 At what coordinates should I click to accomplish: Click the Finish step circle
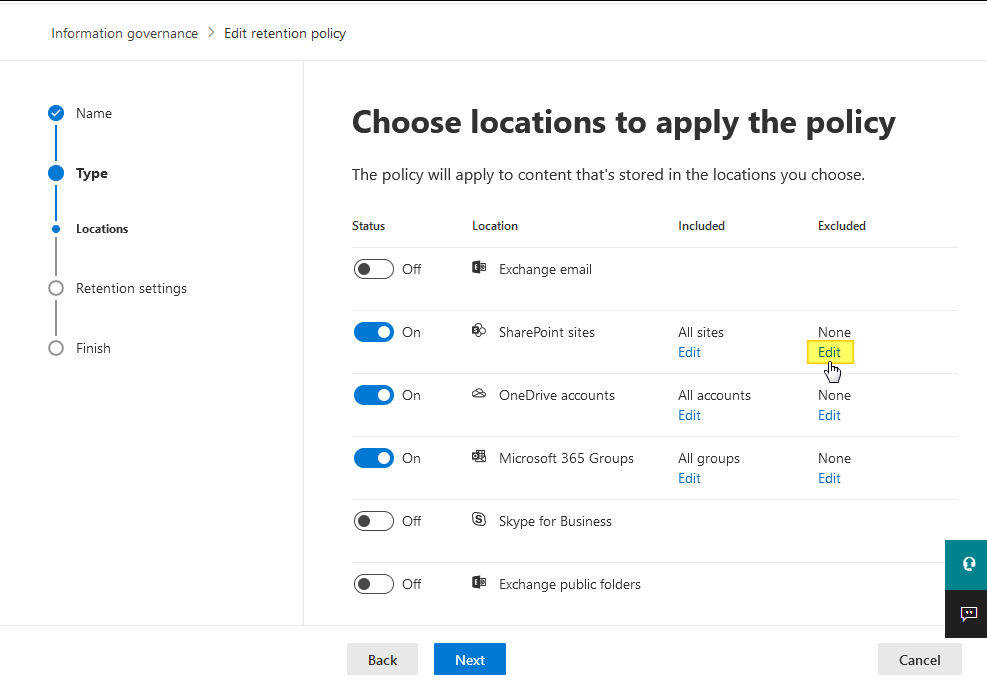pos(56,348)
